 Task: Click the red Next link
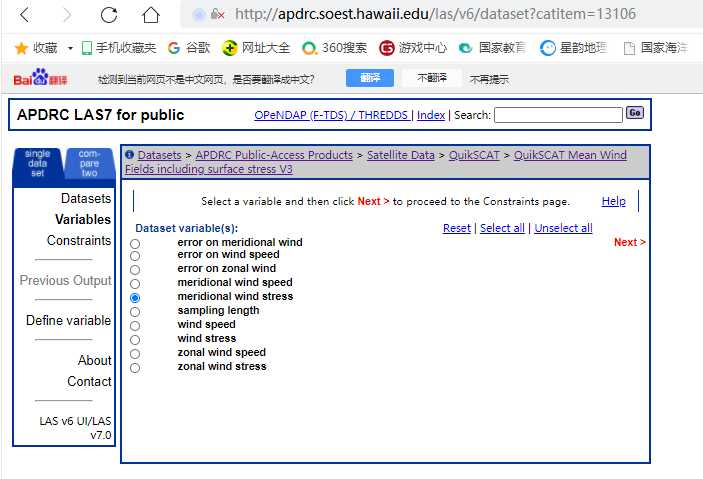(x=629, y=242)
